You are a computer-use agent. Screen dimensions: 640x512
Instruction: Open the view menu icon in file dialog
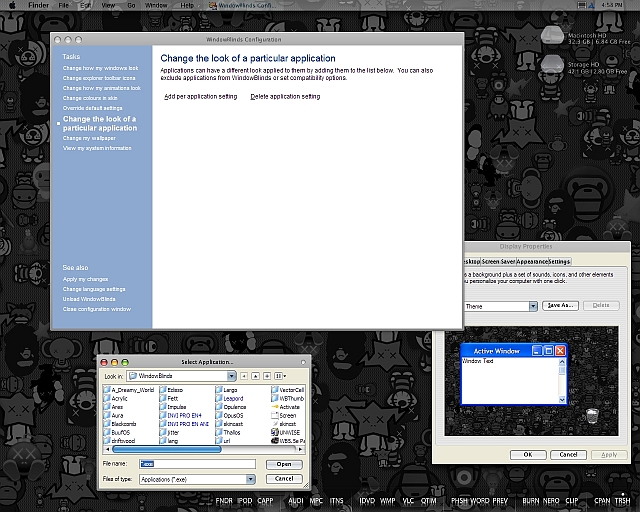[x=280, y=376]
